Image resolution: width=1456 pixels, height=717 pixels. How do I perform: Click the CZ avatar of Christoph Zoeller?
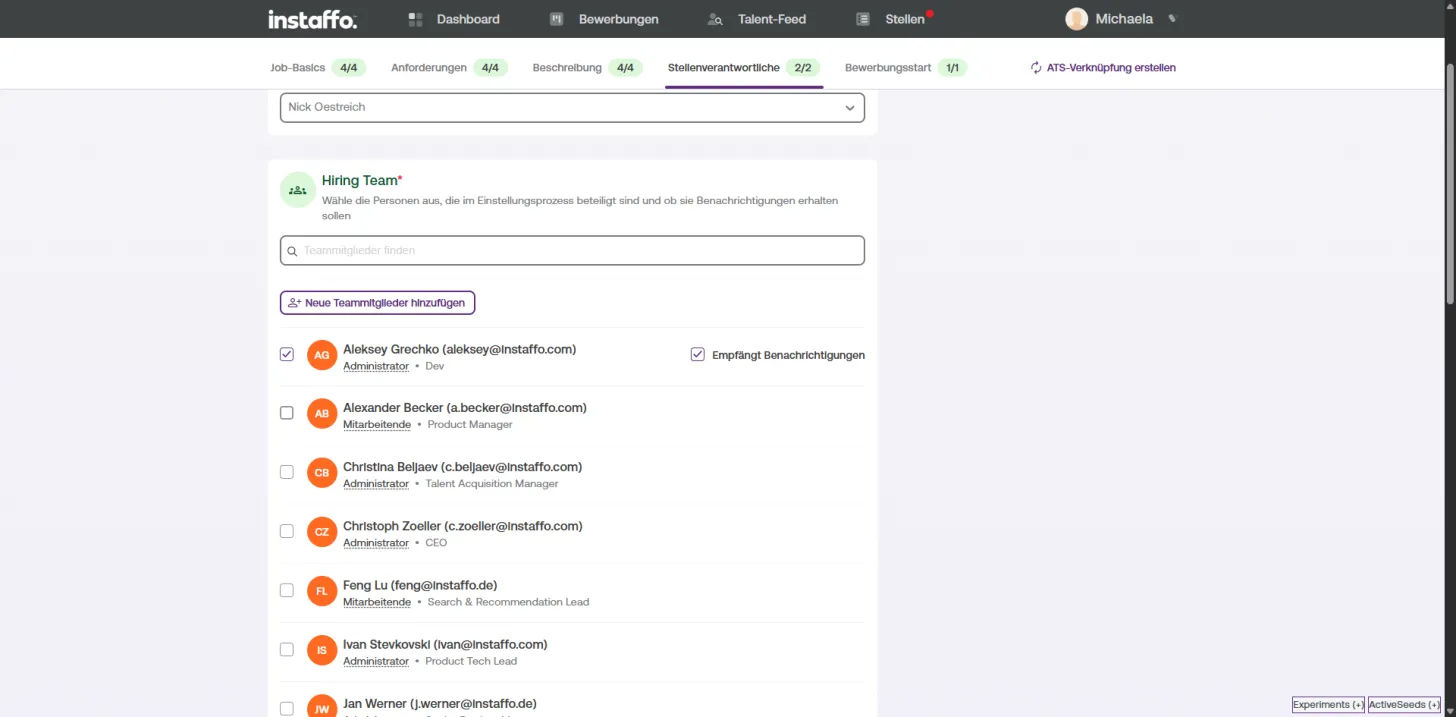tap(322, 532)
